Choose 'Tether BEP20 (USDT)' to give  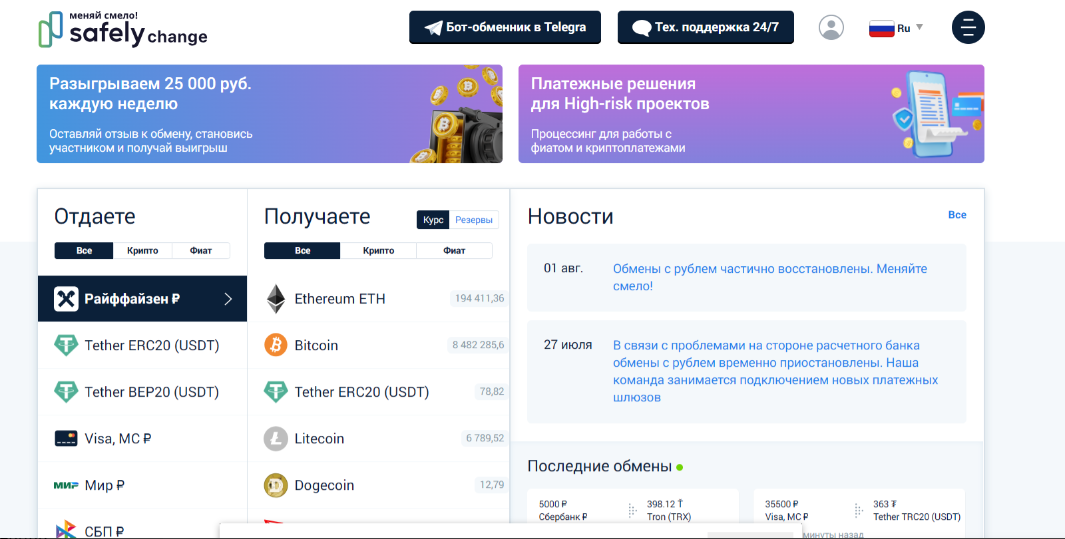pos(143,392)
